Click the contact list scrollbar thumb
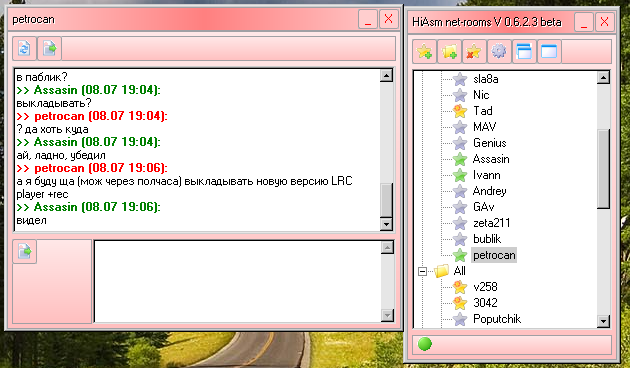This screenshot has width=630, height=368. (603, 169)
